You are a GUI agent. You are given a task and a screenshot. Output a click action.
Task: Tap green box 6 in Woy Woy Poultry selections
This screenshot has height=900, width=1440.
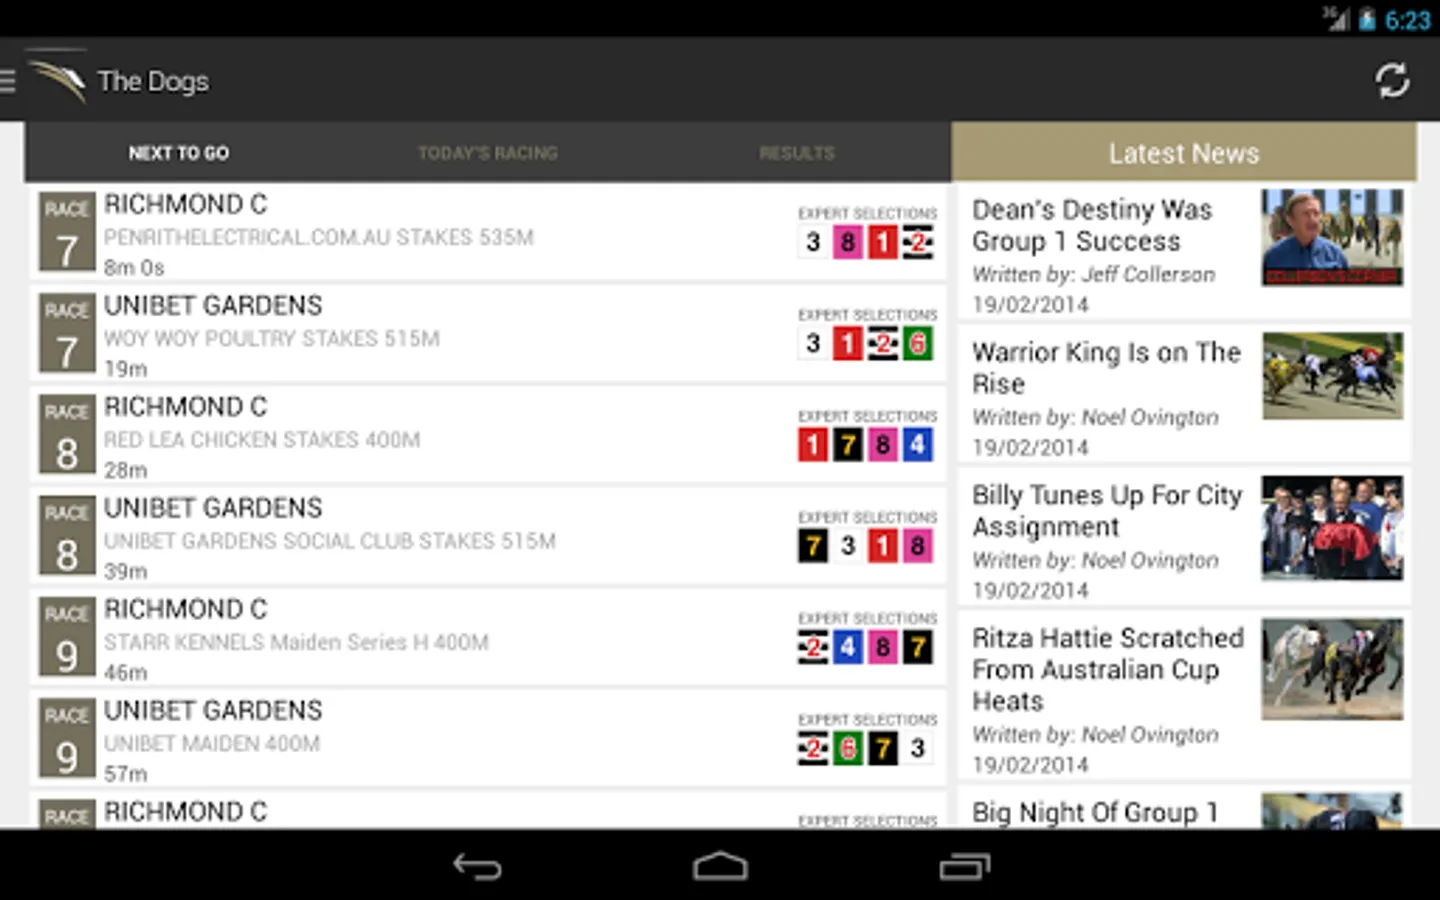[918, 344]
